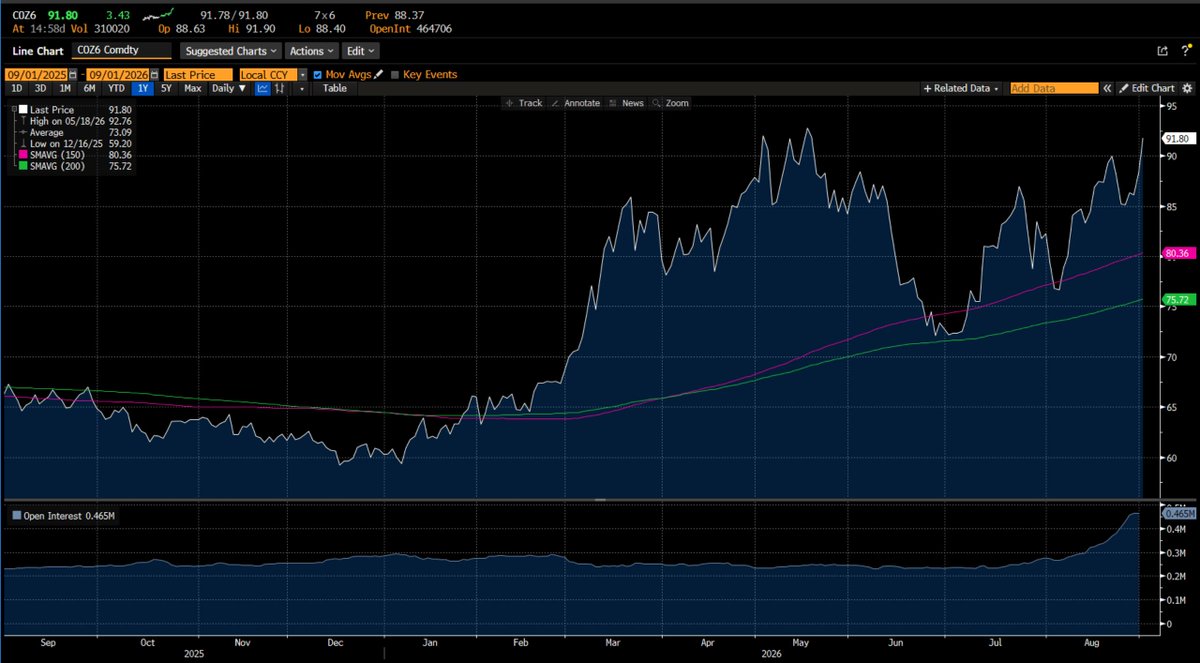Edit moving averages with pencil icon
The height and width of the screenshot is (663, 1200).
378,75
